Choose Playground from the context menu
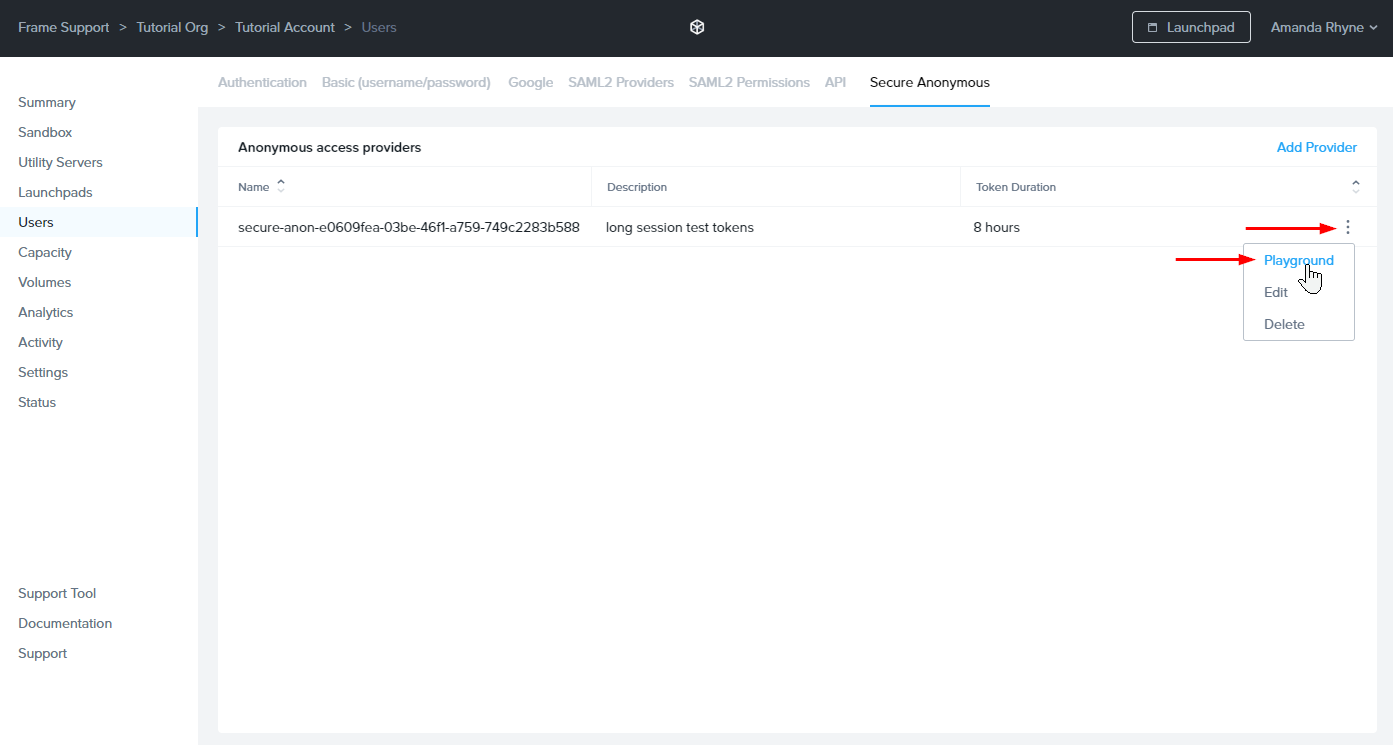 point(1298,260)
